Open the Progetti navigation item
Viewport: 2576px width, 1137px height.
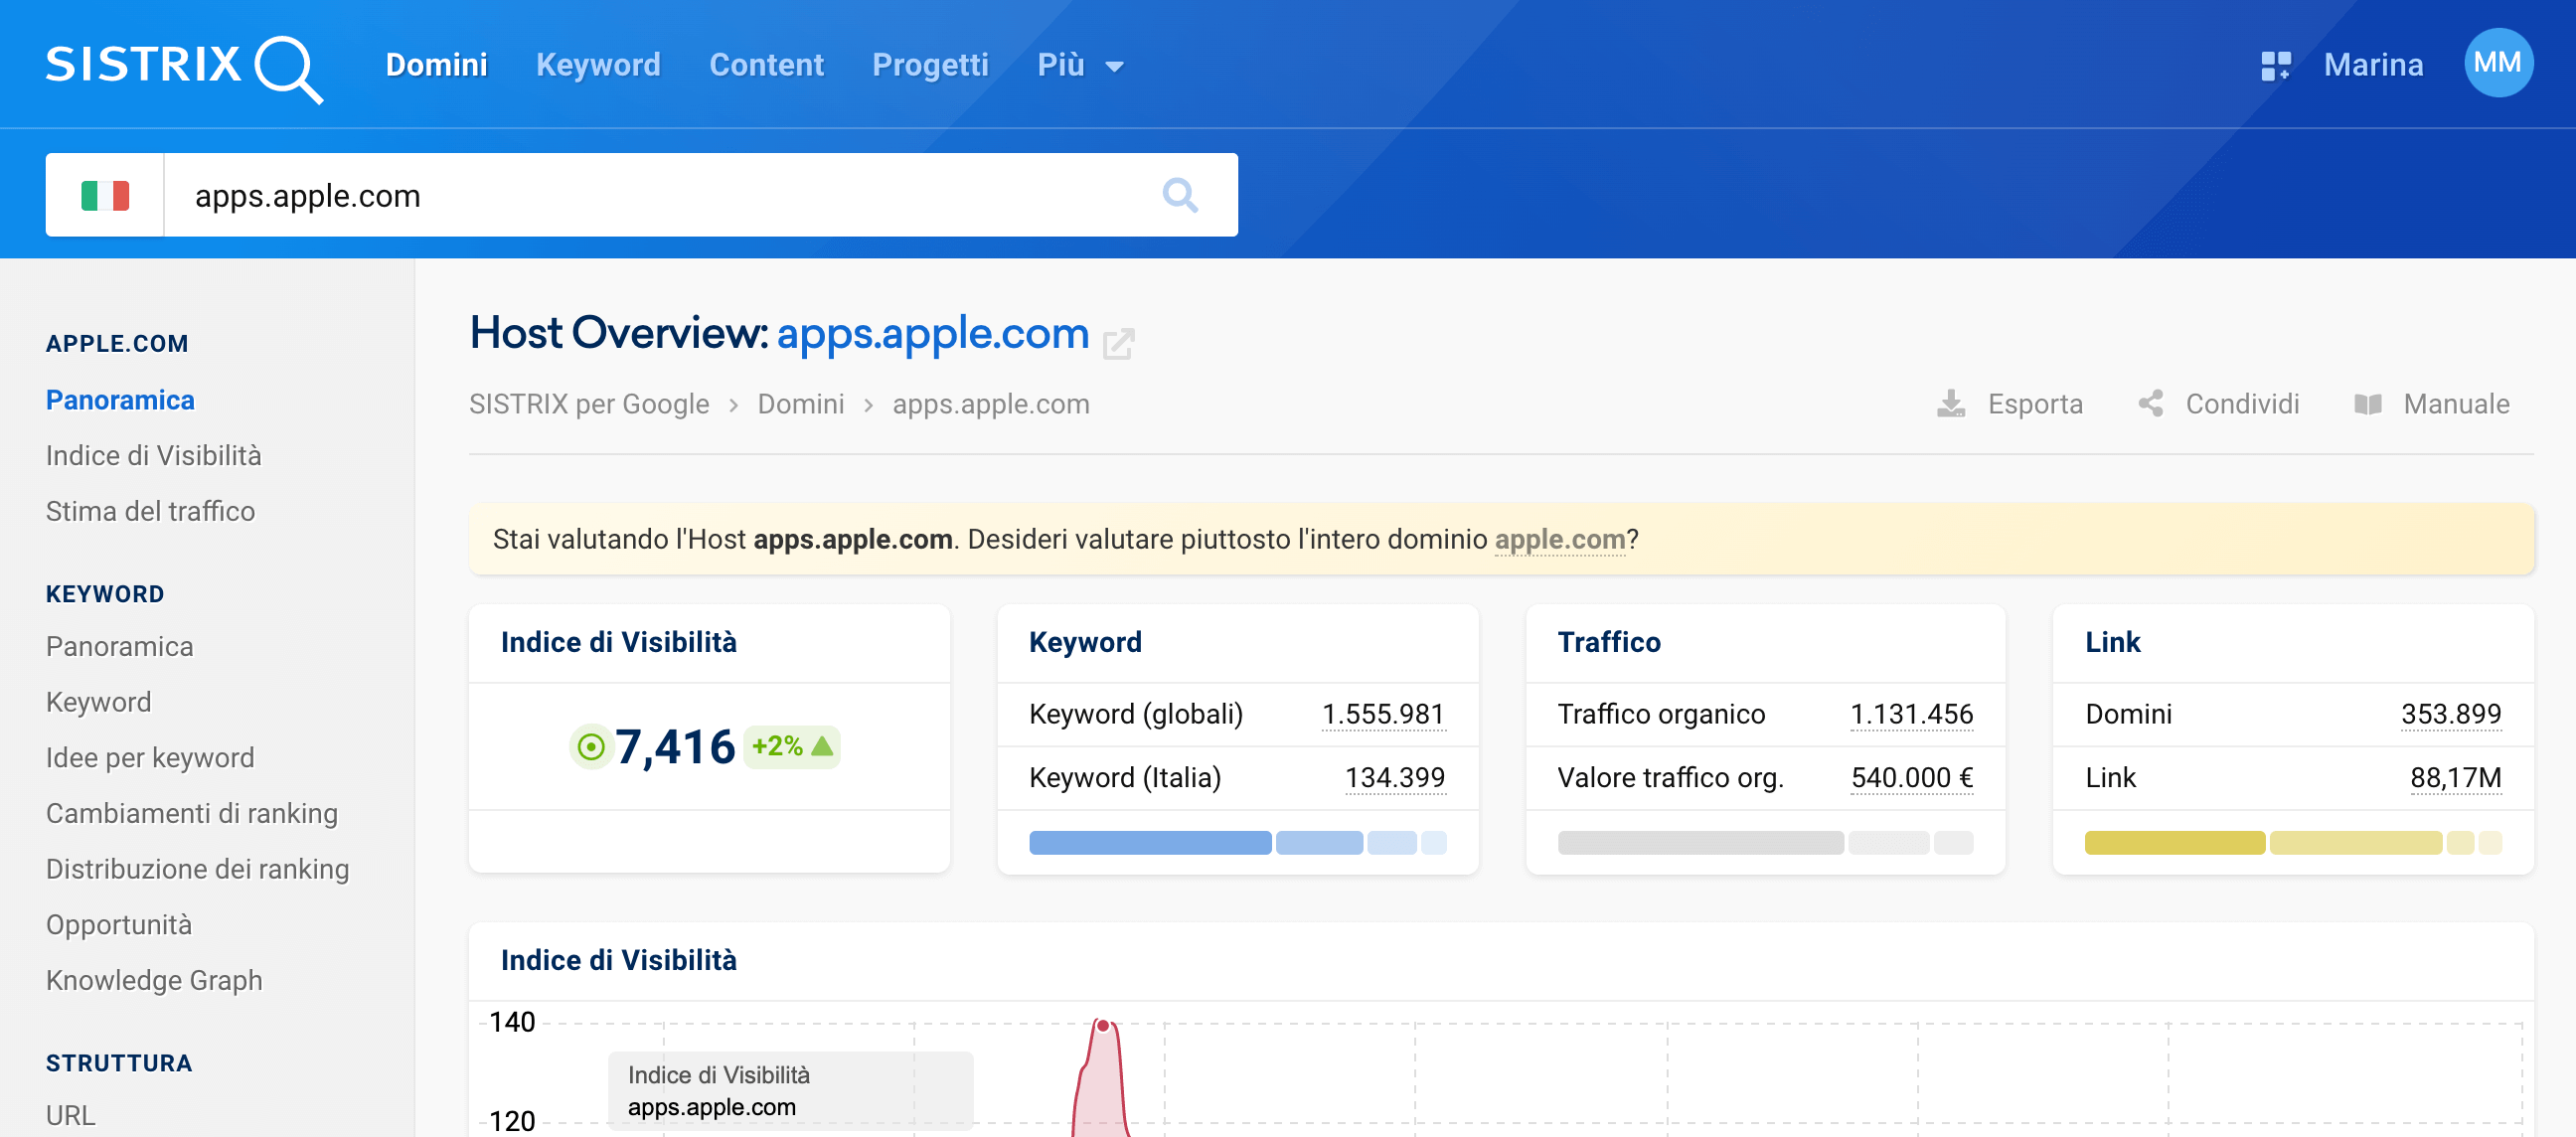tap(930, 65)
